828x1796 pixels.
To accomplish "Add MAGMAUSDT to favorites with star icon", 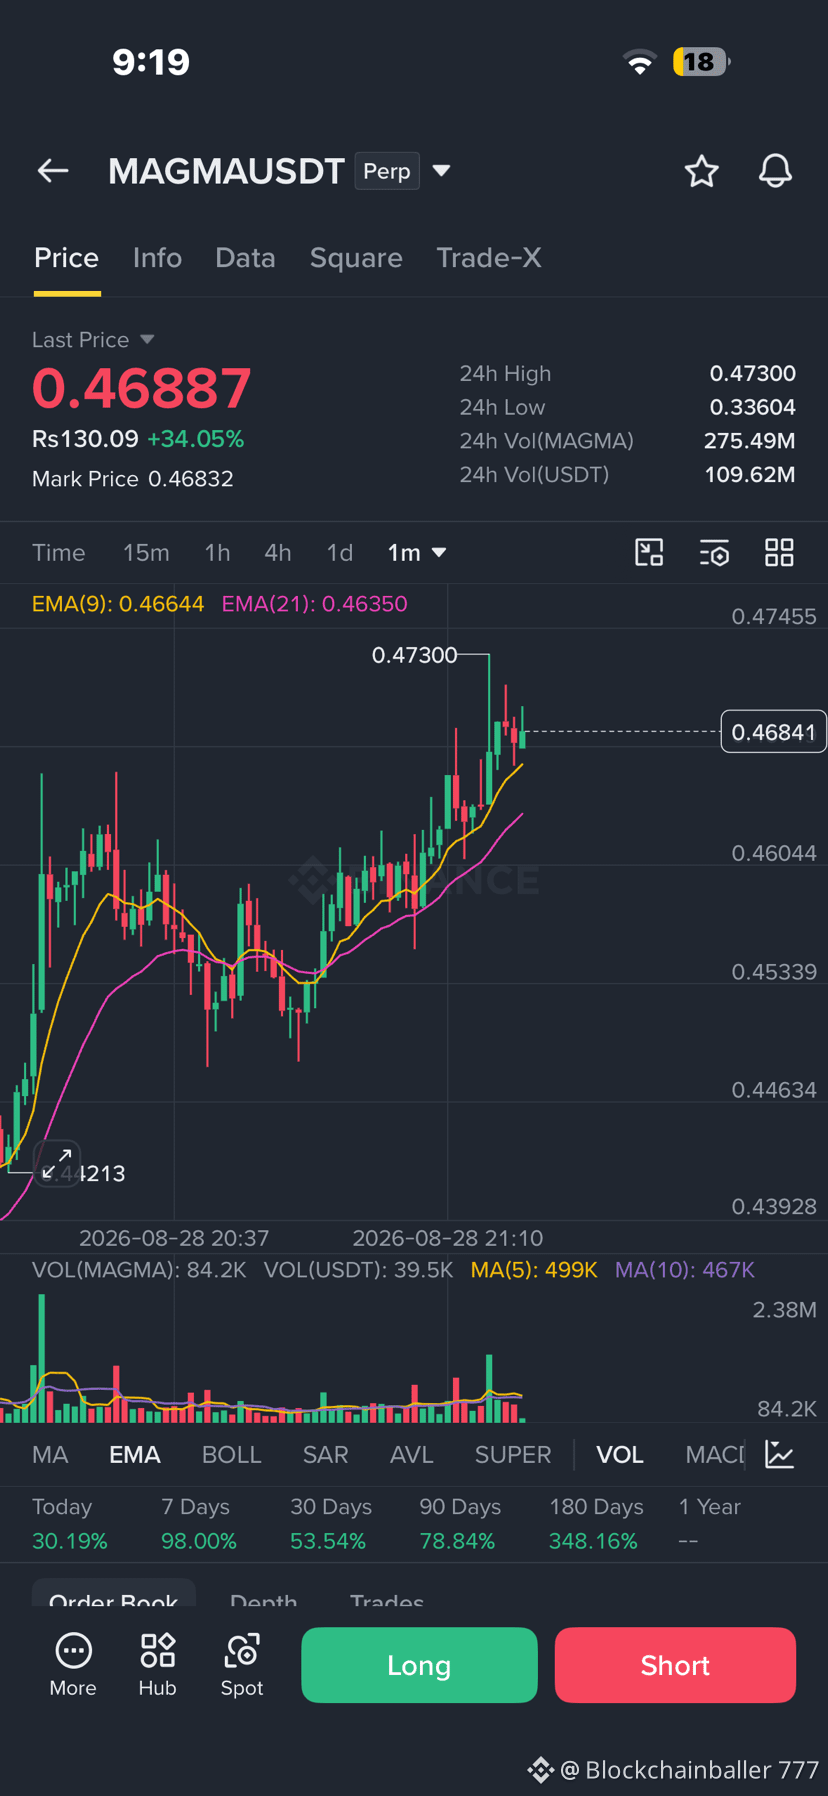I will coord(701,171).
